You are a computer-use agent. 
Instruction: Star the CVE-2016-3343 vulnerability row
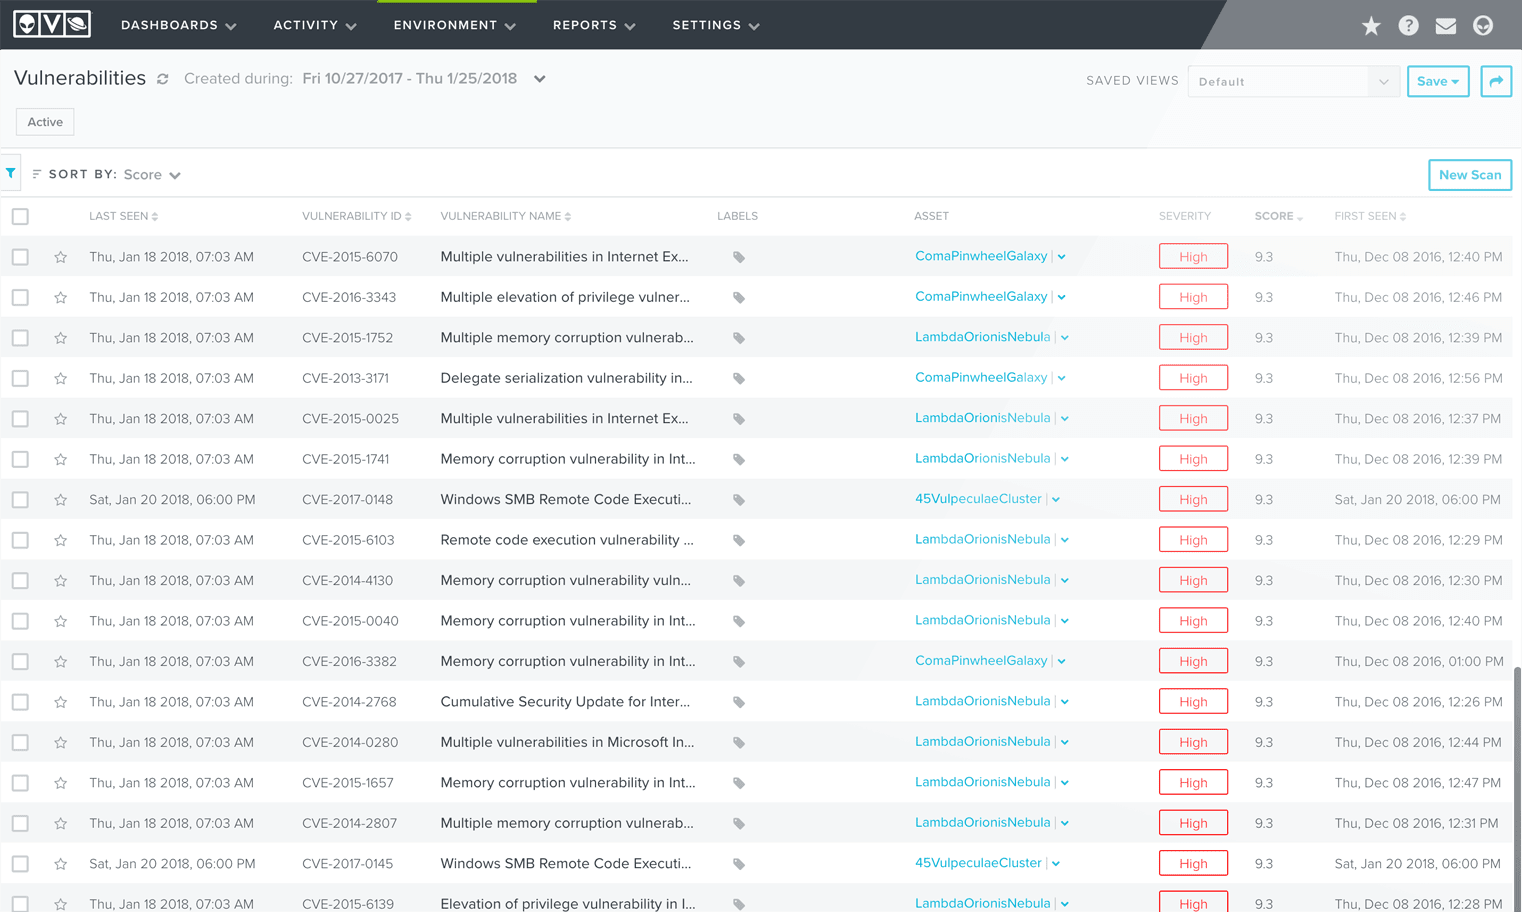click(x=60, y=296)
